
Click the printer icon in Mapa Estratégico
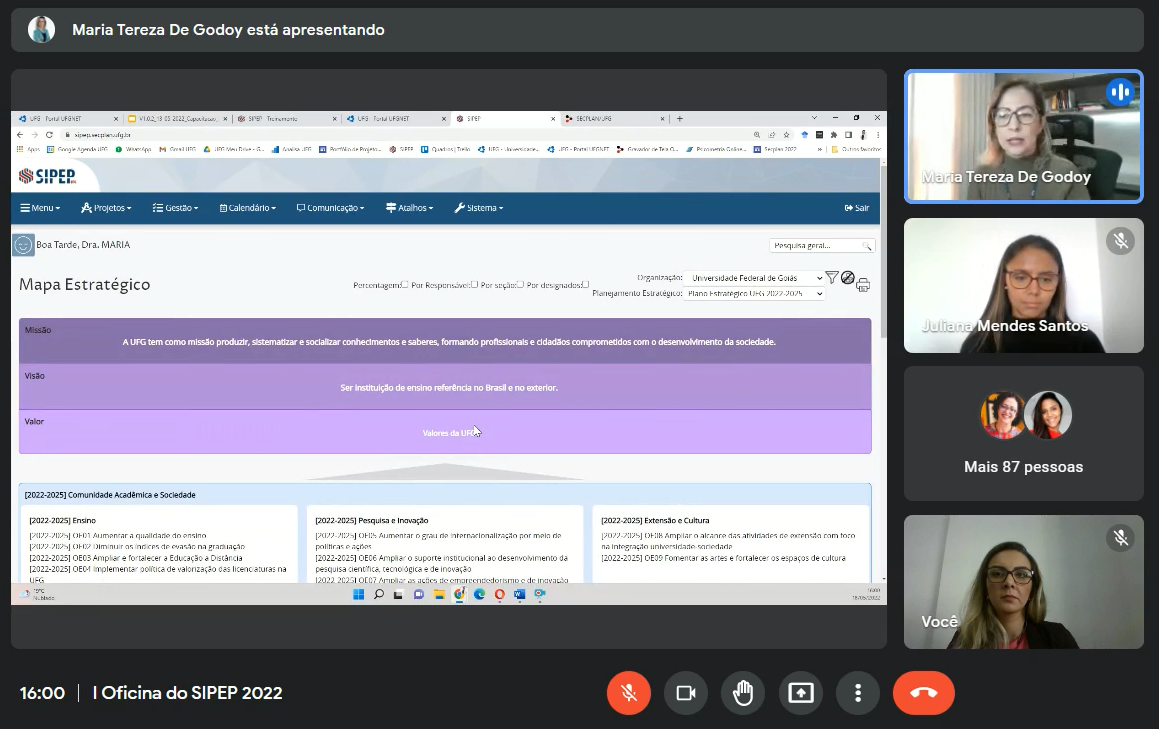point(863,285)
